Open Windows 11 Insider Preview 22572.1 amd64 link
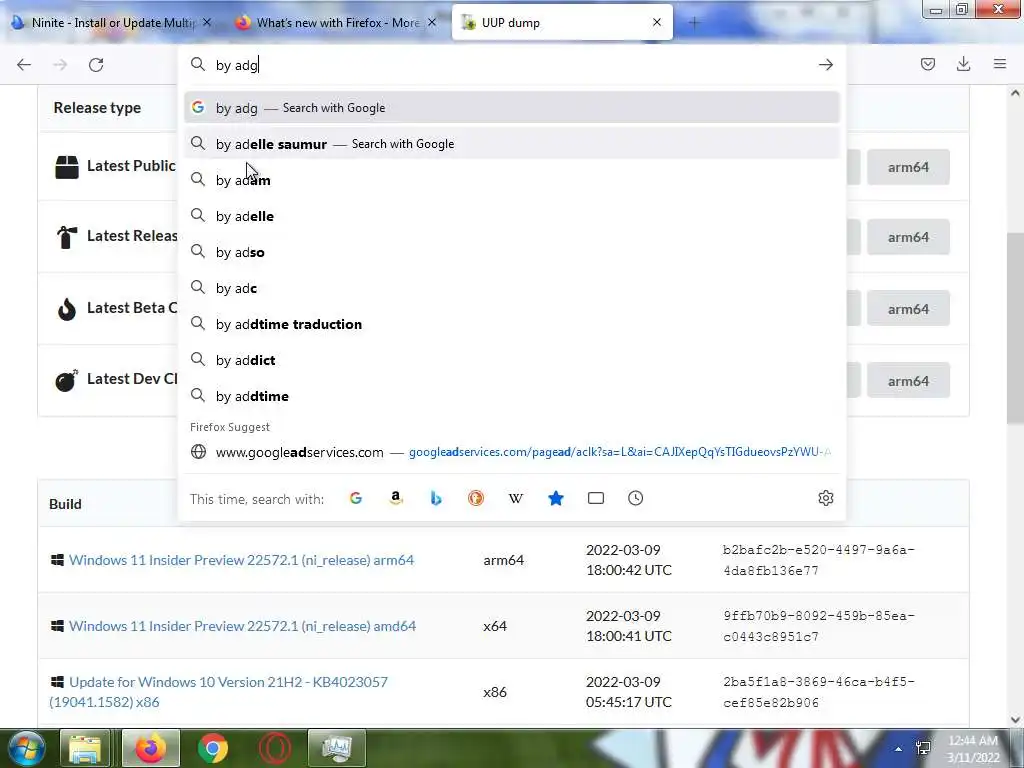The image size is (1024, 768). [242, 626]
